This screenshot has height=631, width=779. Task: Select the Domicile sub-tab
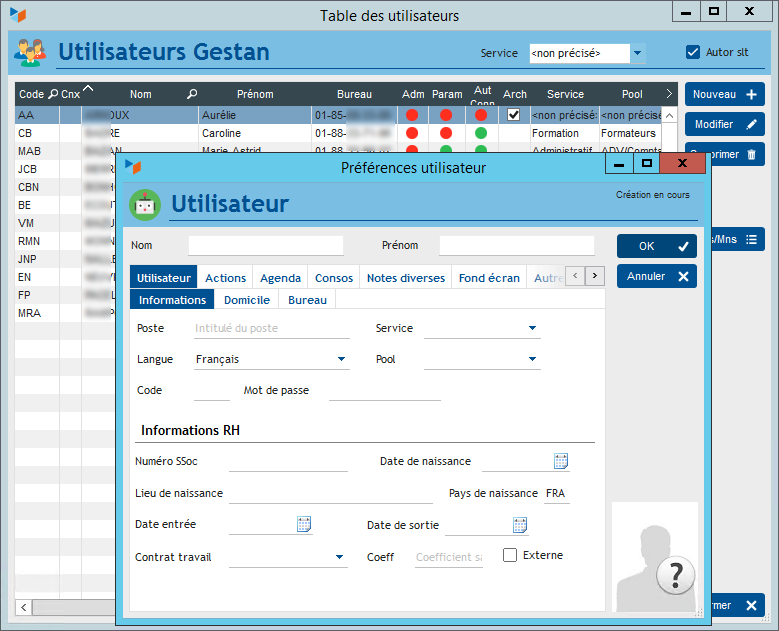[246, 300]
